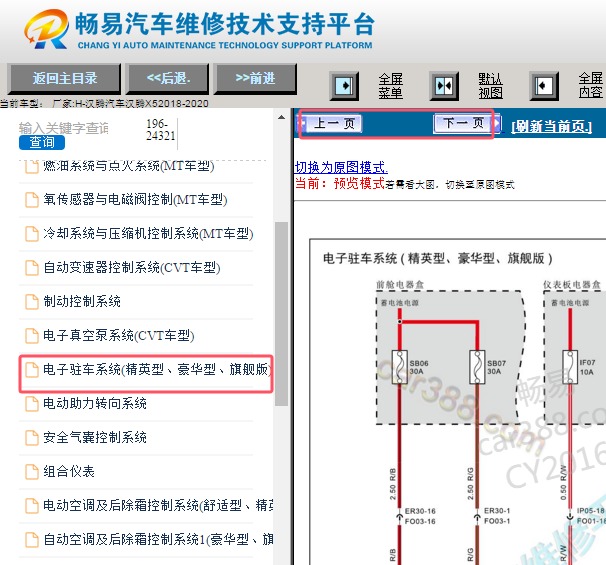This screenshot has height=565, width=606.
Task: Click diagram title 电子驻车系统
Action: tap(437, 258)
